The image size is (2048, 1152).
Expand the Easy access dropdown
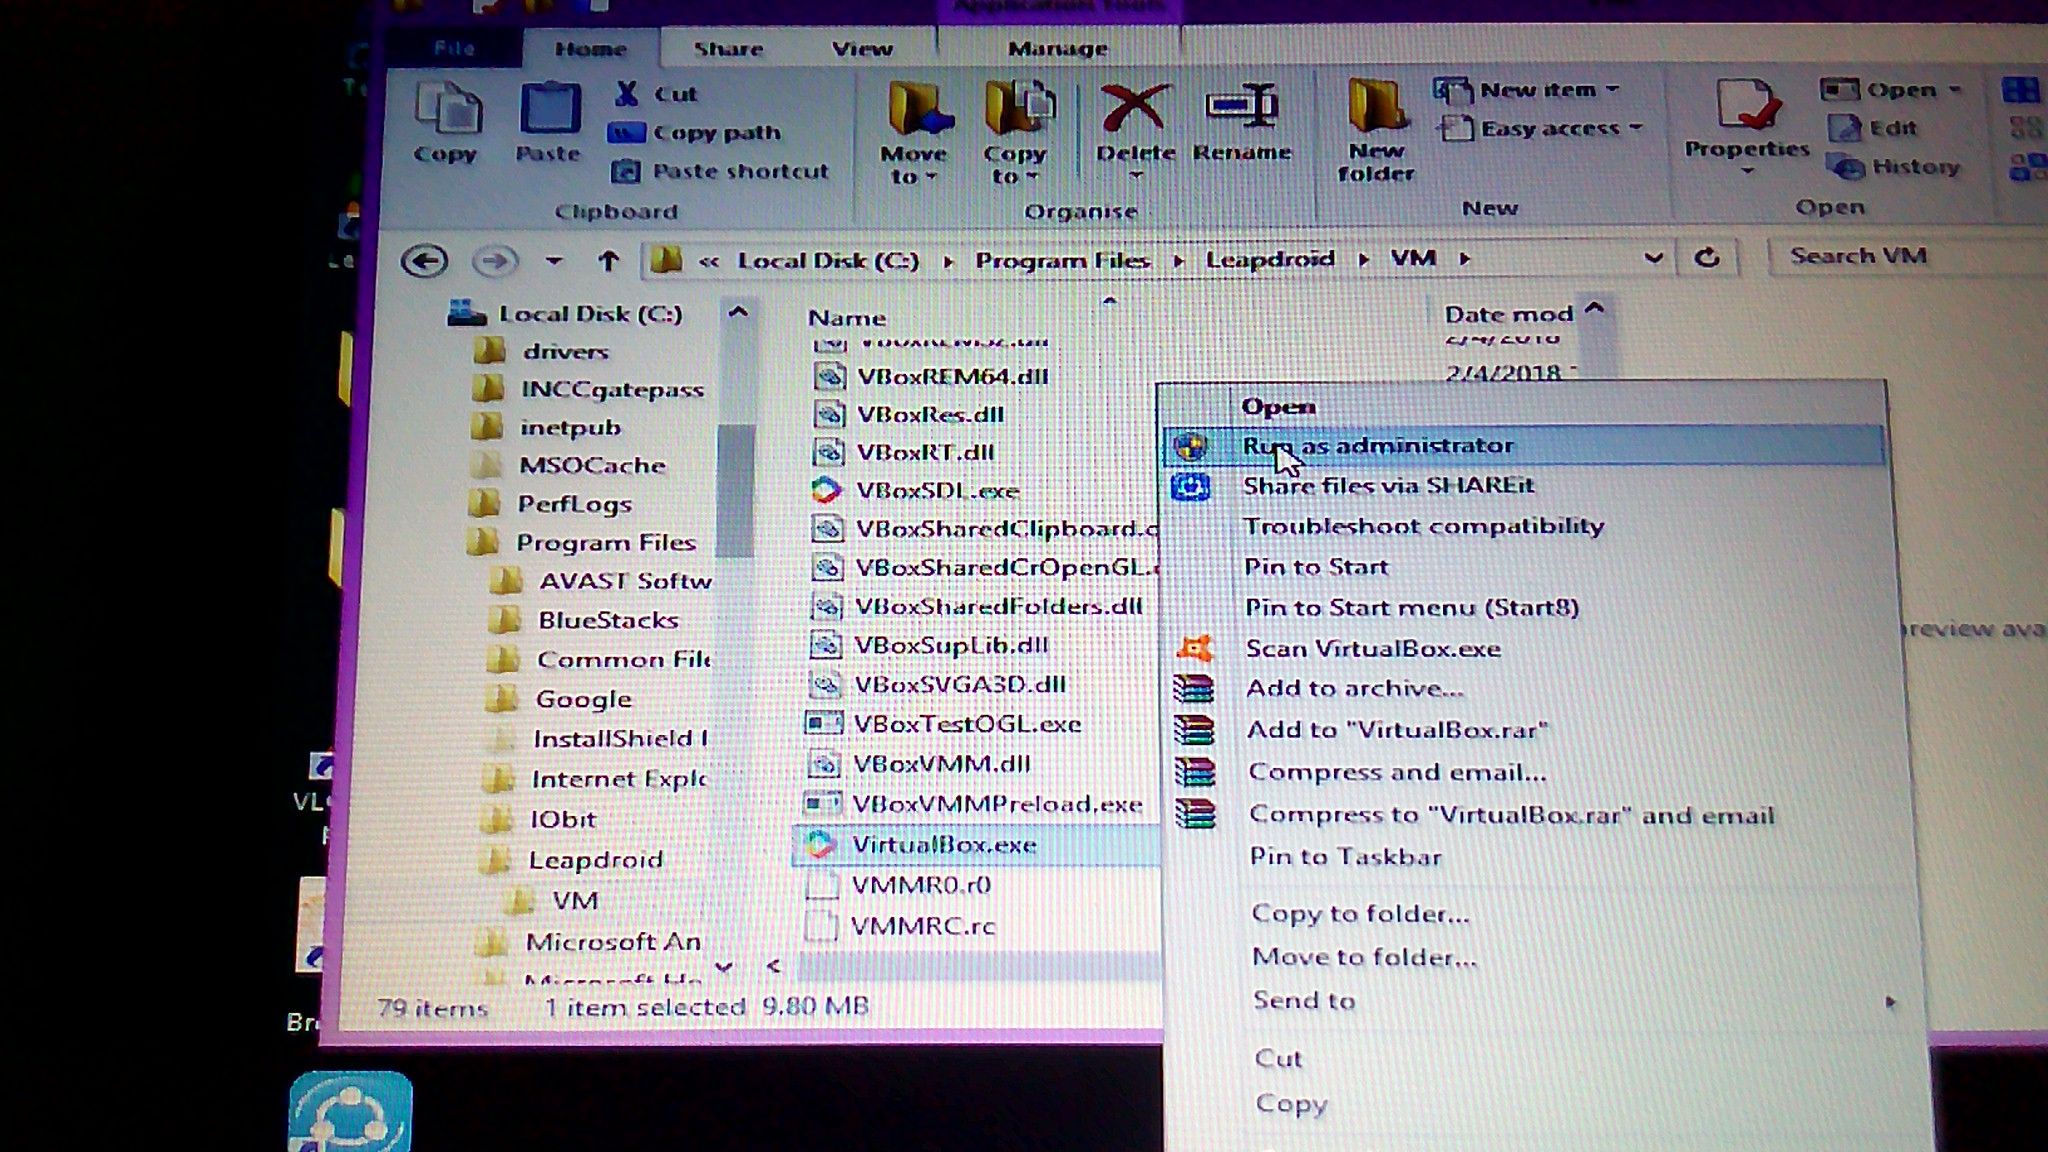1550,129
